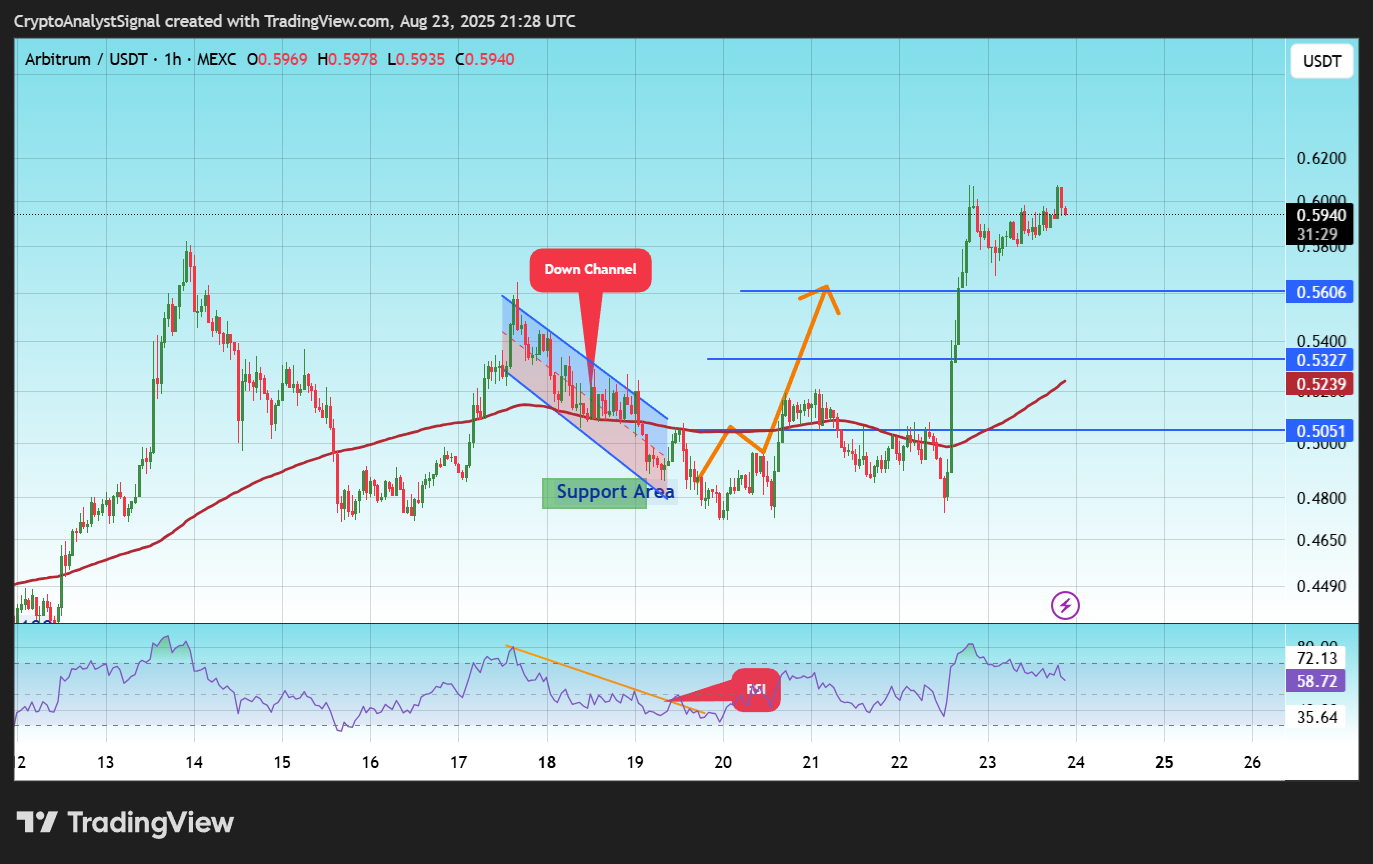Click date 14 on the time axis

194,762
